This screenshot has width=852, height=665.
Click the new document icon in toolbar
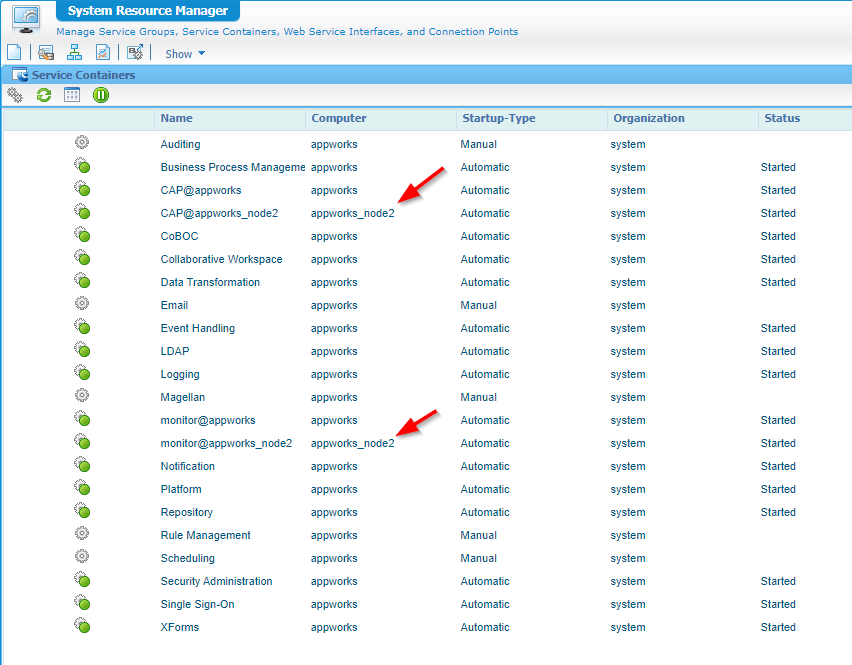pos(14,53)
